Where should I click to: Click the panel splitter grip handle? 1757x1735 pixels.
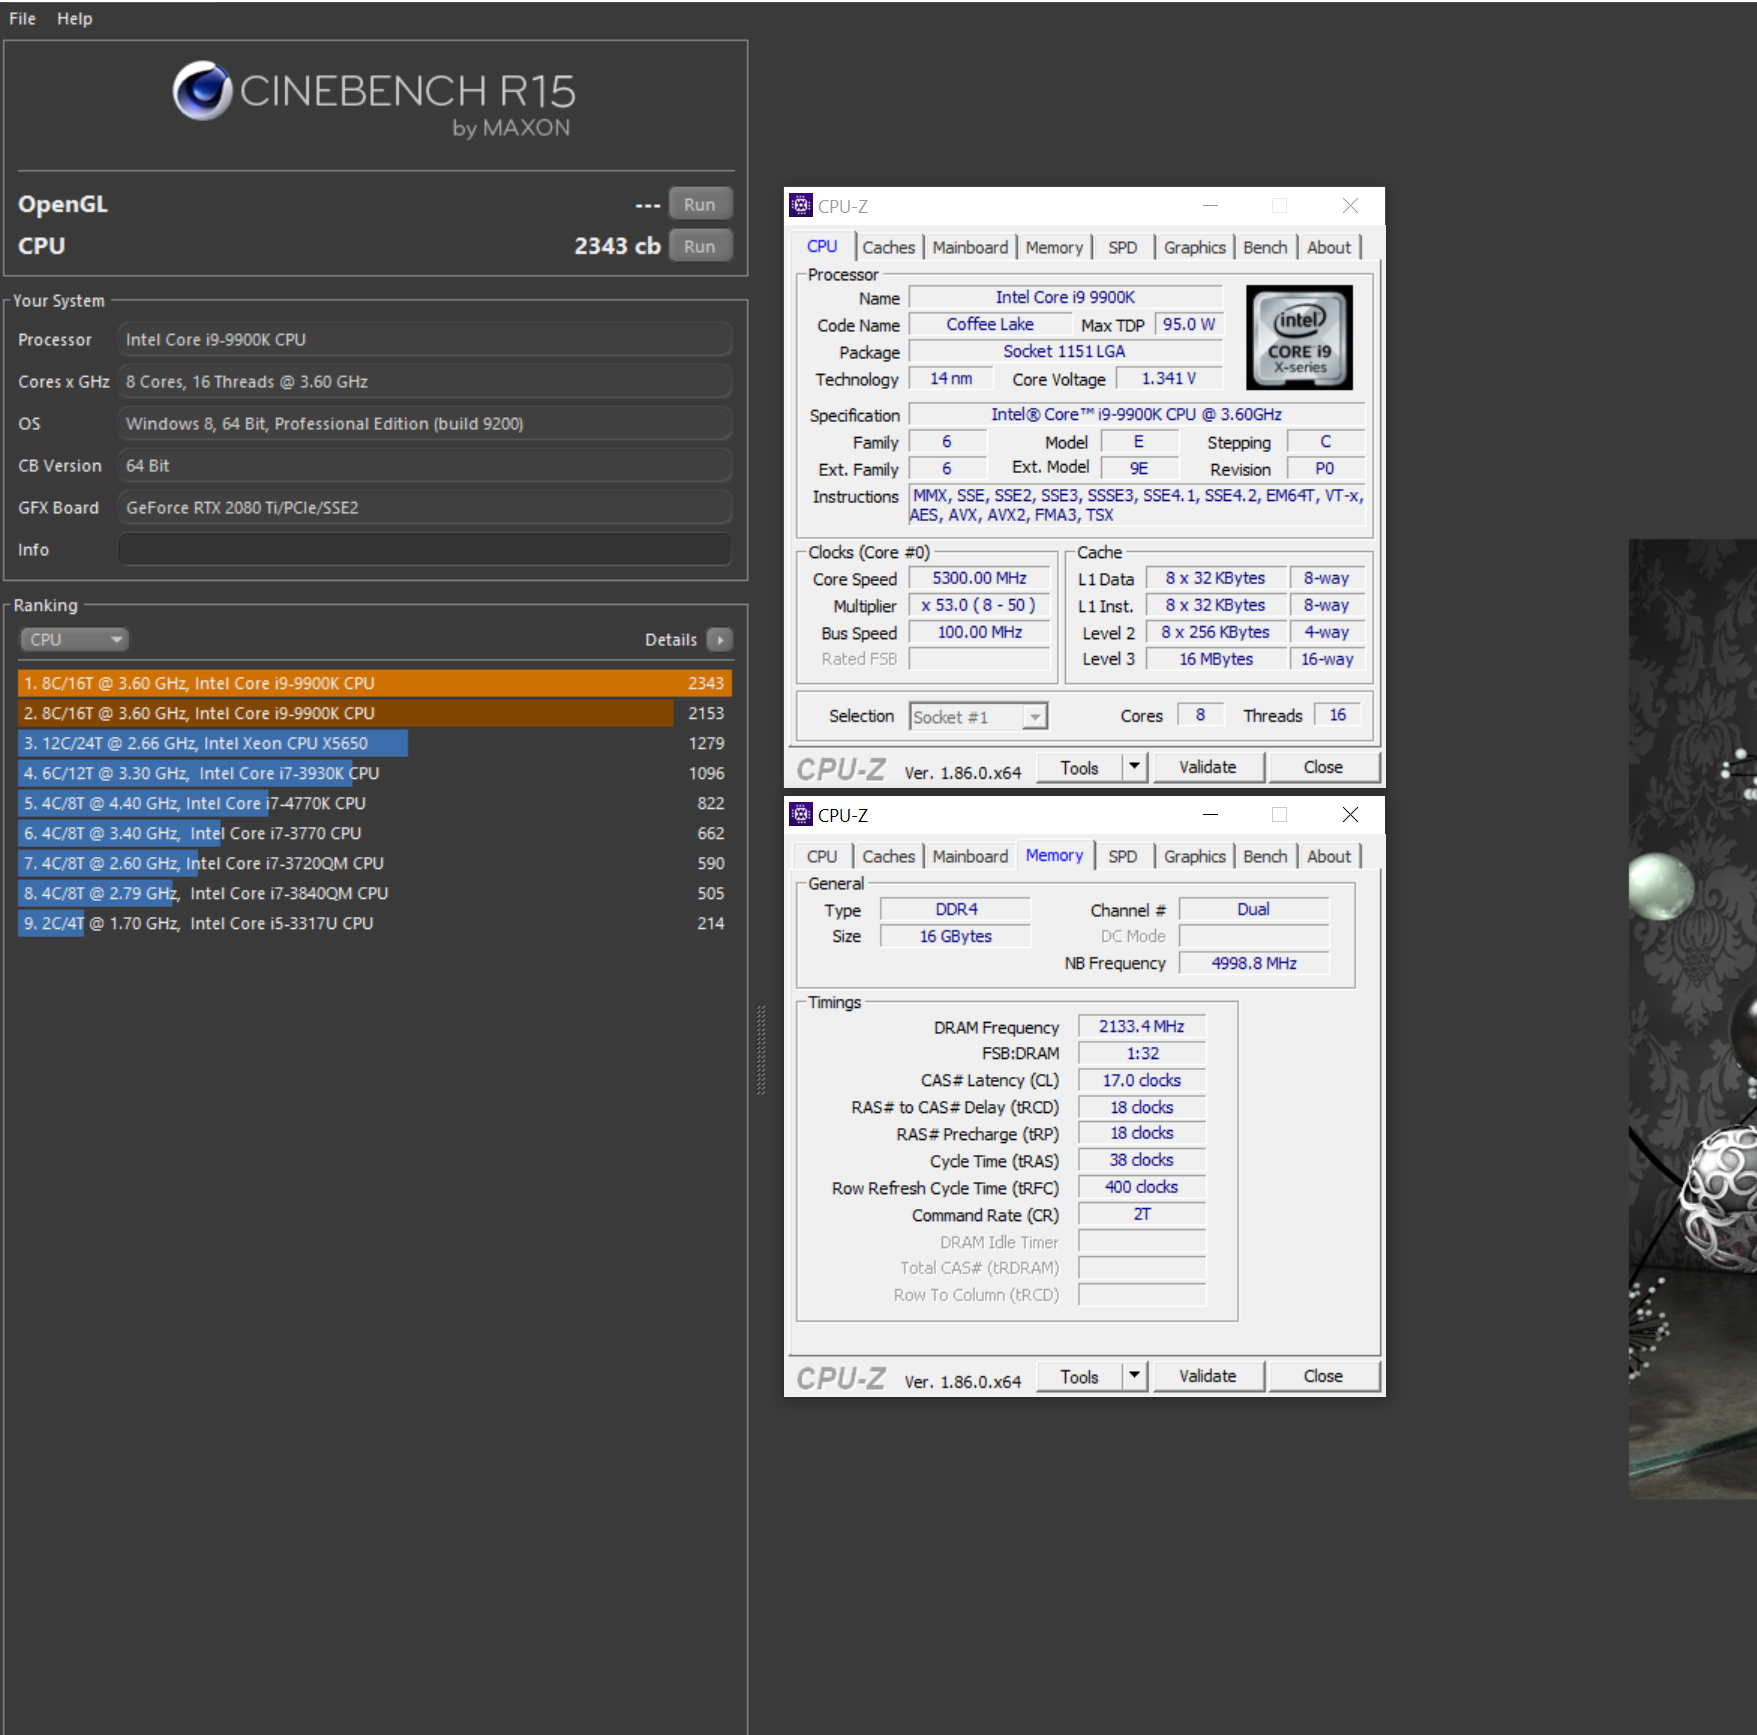pyautogui.click(x=761, y=1049)
